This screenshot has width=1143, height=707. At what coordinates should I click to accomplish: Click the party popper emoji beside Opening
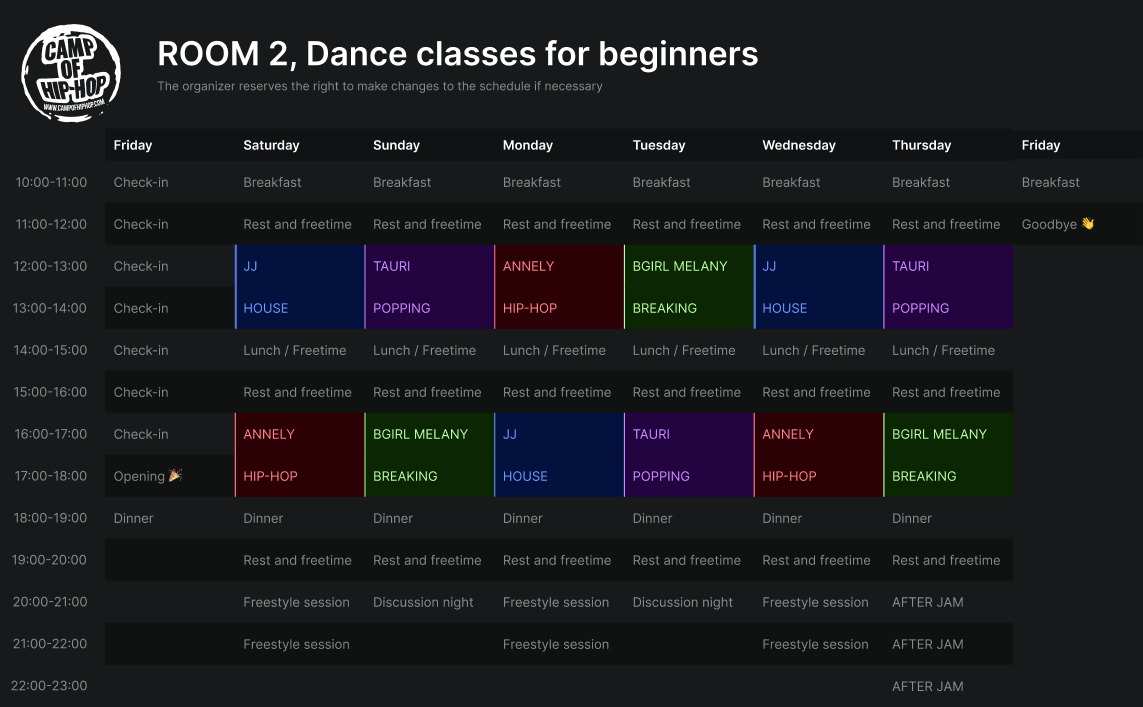click(175, 475)
